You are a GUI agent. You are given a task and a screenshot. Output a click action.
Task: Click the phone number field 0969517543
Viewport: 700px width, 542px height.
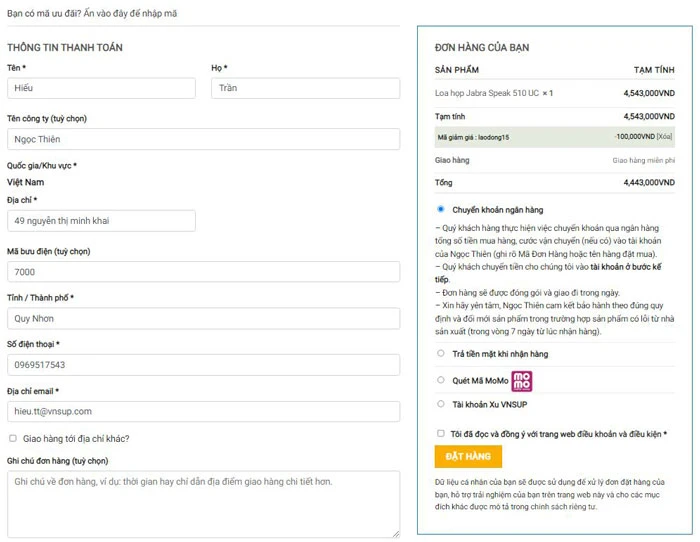pyautogui.click(x=203, y=365)
